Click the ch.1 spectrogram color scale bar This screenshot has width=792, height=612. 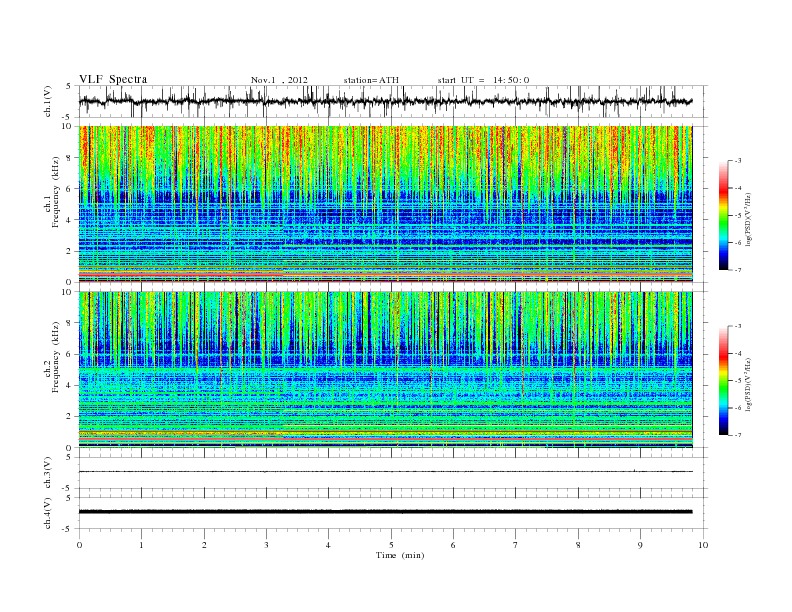pos(723,215)
